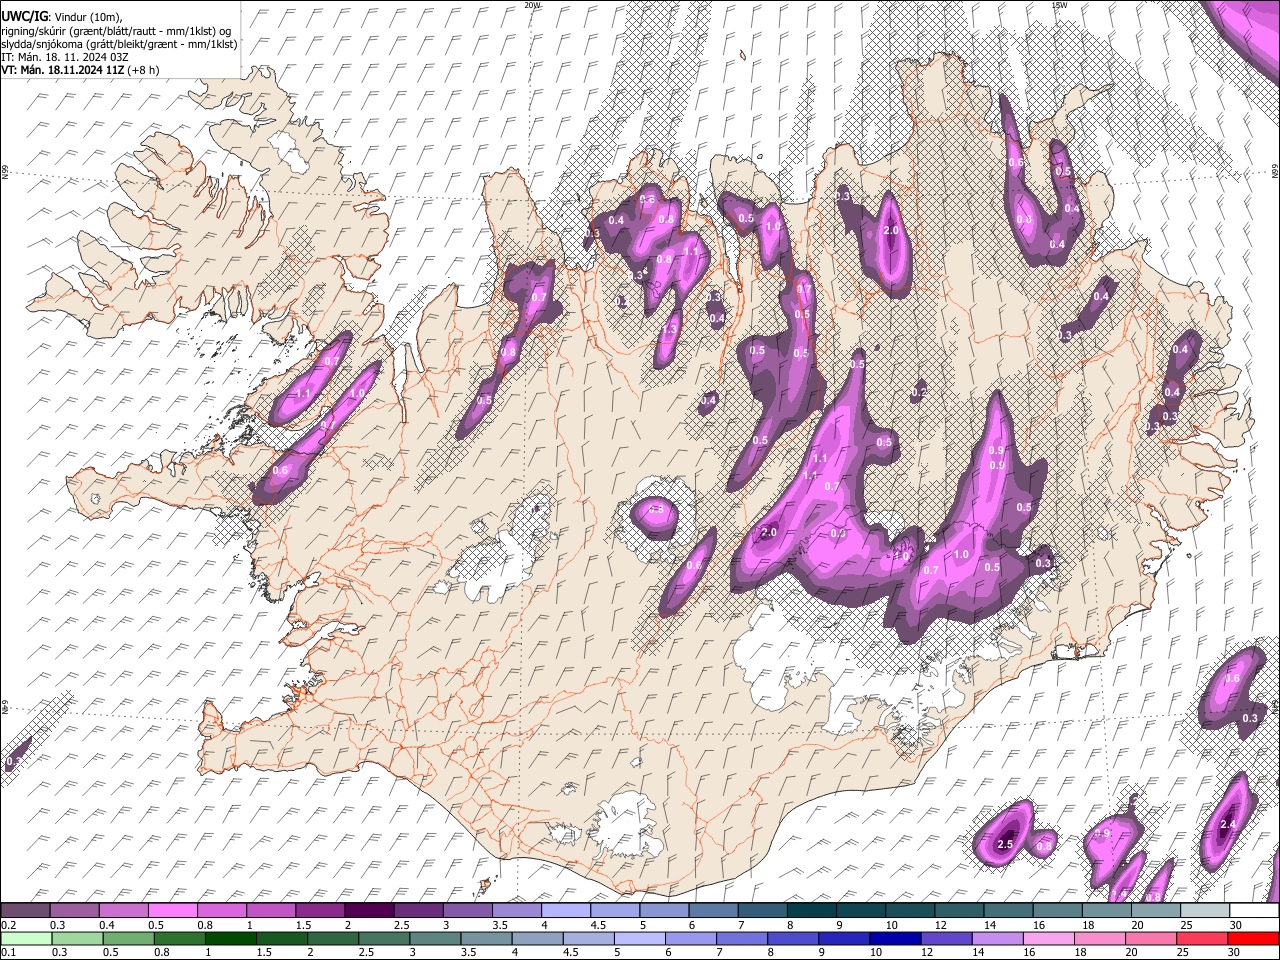
Task: Select lower legend swatch starting at 2.5
Action: [x=383, y=938]
